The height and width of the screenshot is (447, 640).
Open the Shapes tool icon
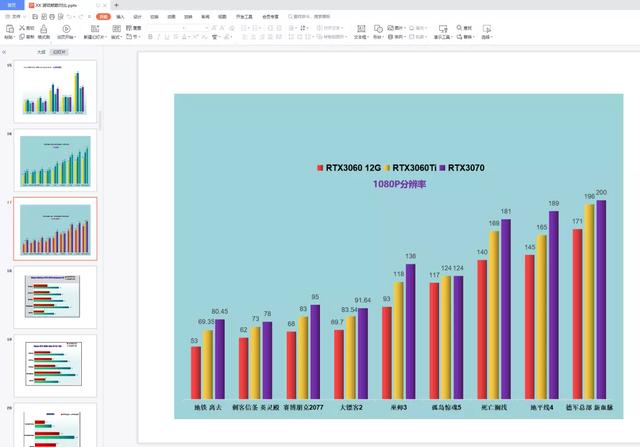(x=378, y=29)
